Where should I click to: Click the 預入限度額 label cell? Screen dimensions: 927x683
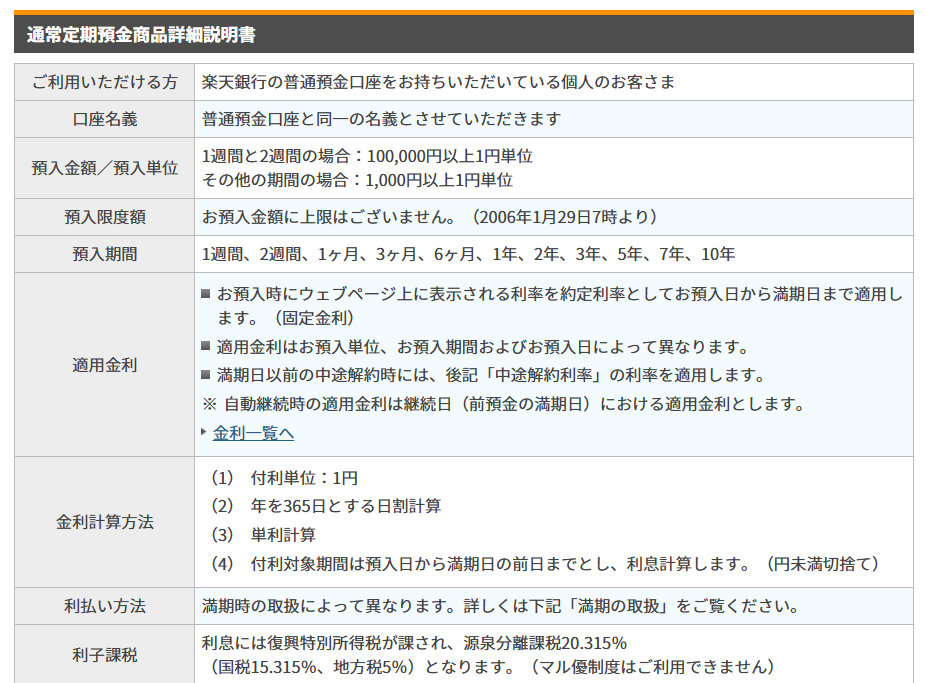point(105,217)
